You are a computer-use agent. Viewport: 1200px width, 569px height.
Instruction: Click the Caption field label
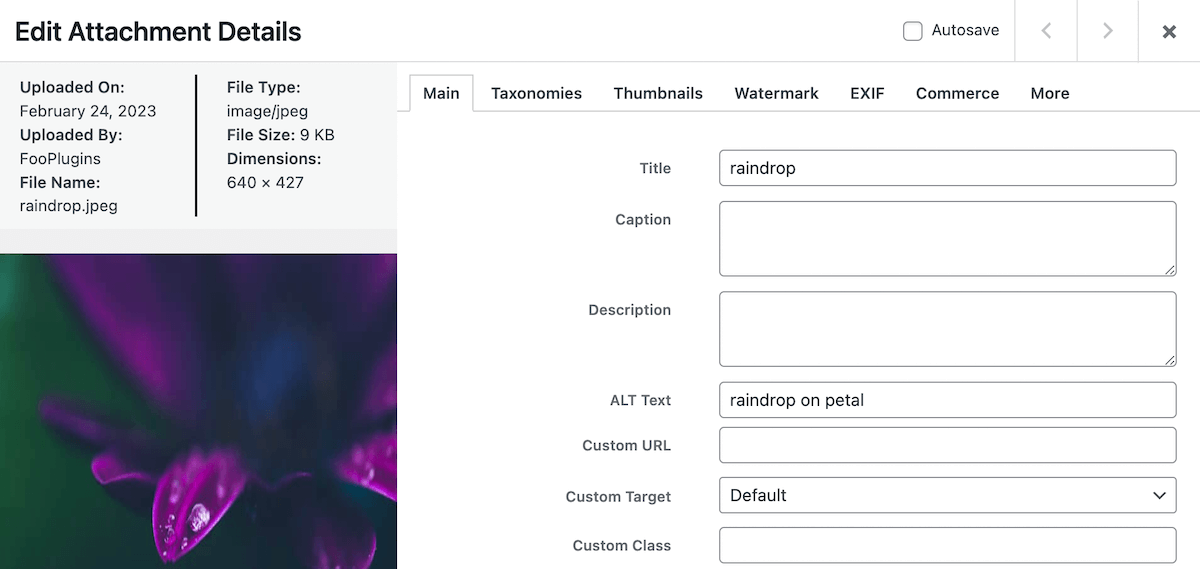(x=643, y=219)
